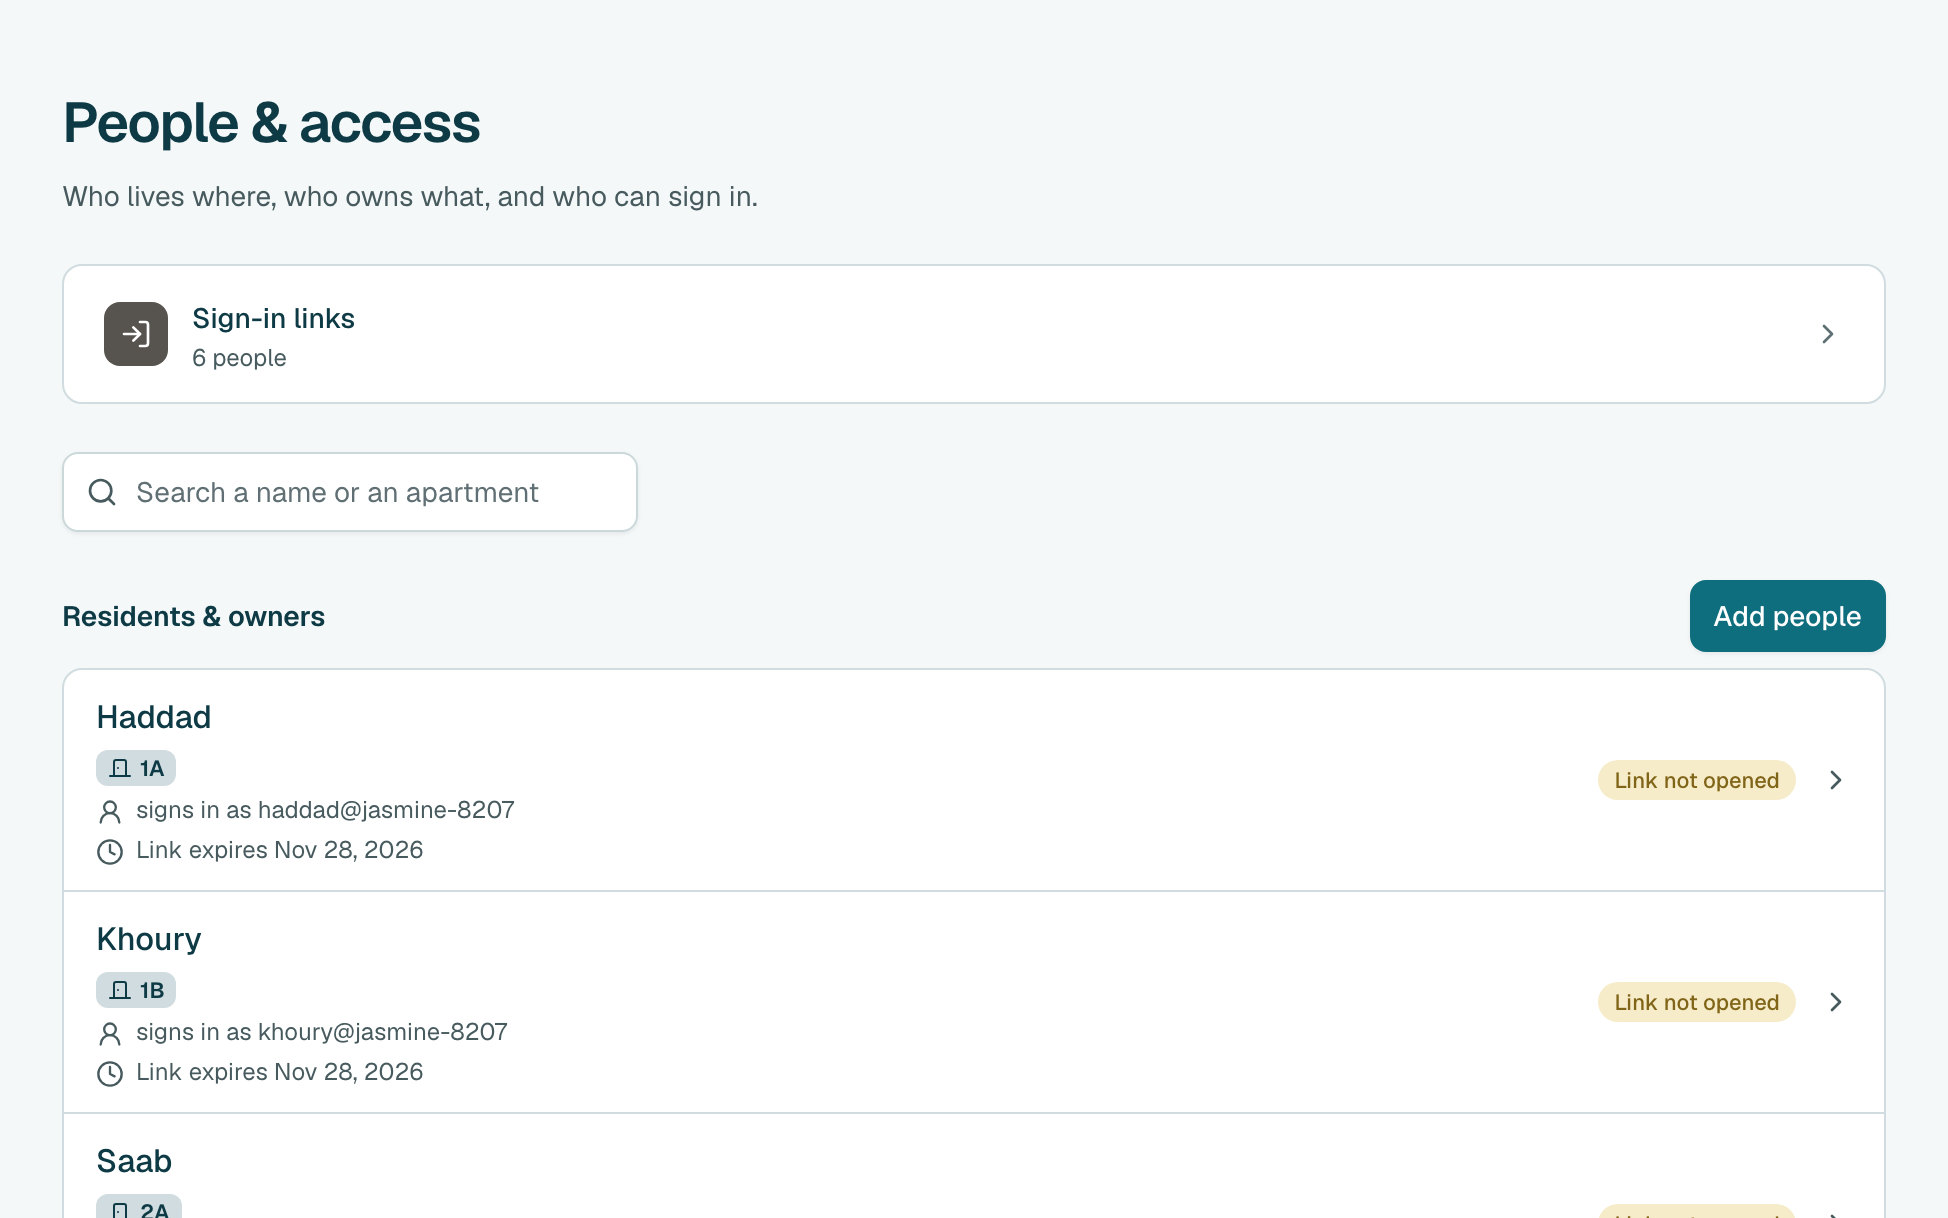This screenshot has width=1948, height=1218.
Task: Focus the name or apartment search field
Action: click(350, 492)
